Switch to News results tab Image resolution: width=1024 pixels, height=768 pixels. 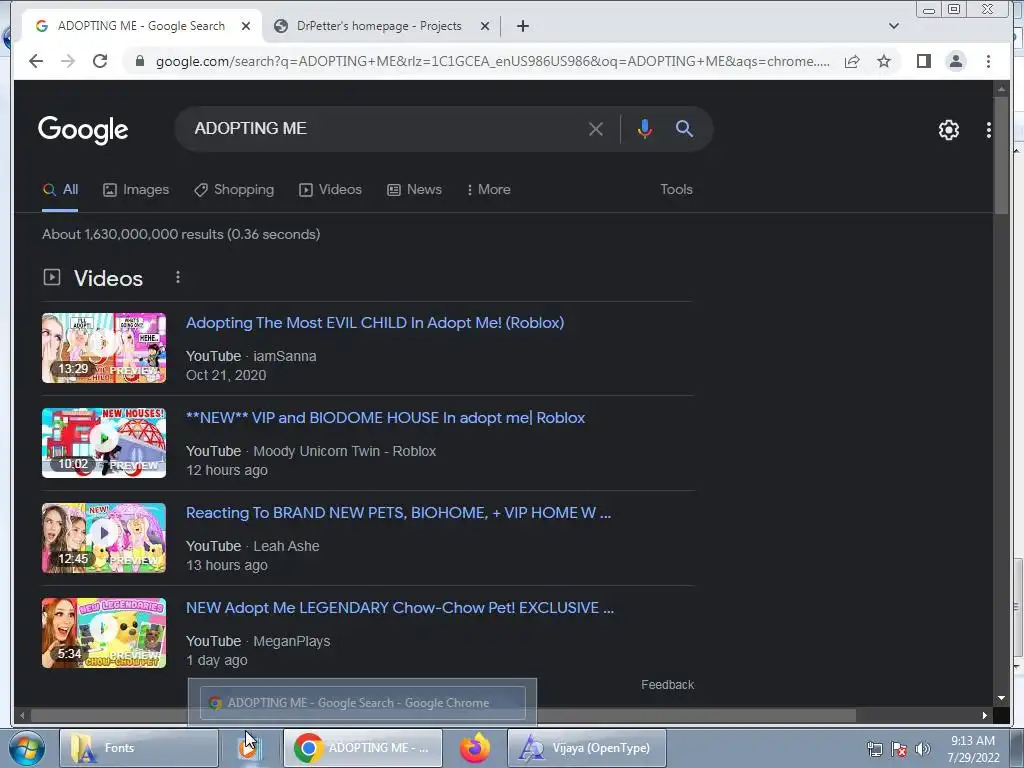414,189
